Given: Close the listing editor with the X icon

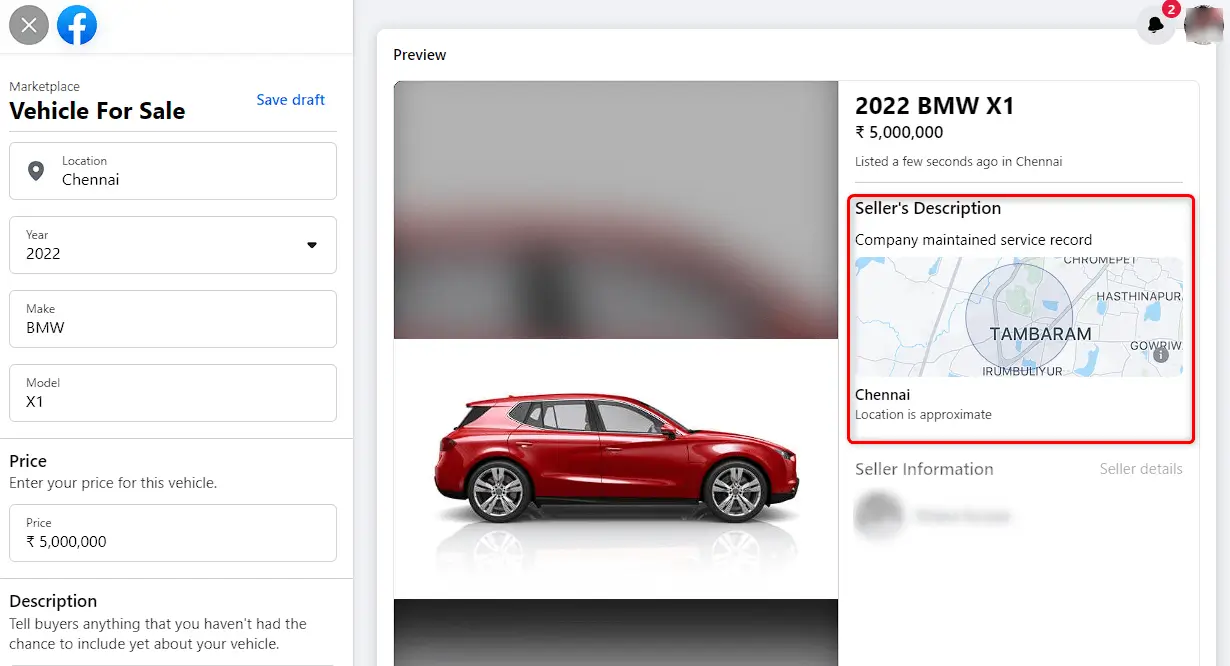Looking at the screenshot, I should 29,25.
